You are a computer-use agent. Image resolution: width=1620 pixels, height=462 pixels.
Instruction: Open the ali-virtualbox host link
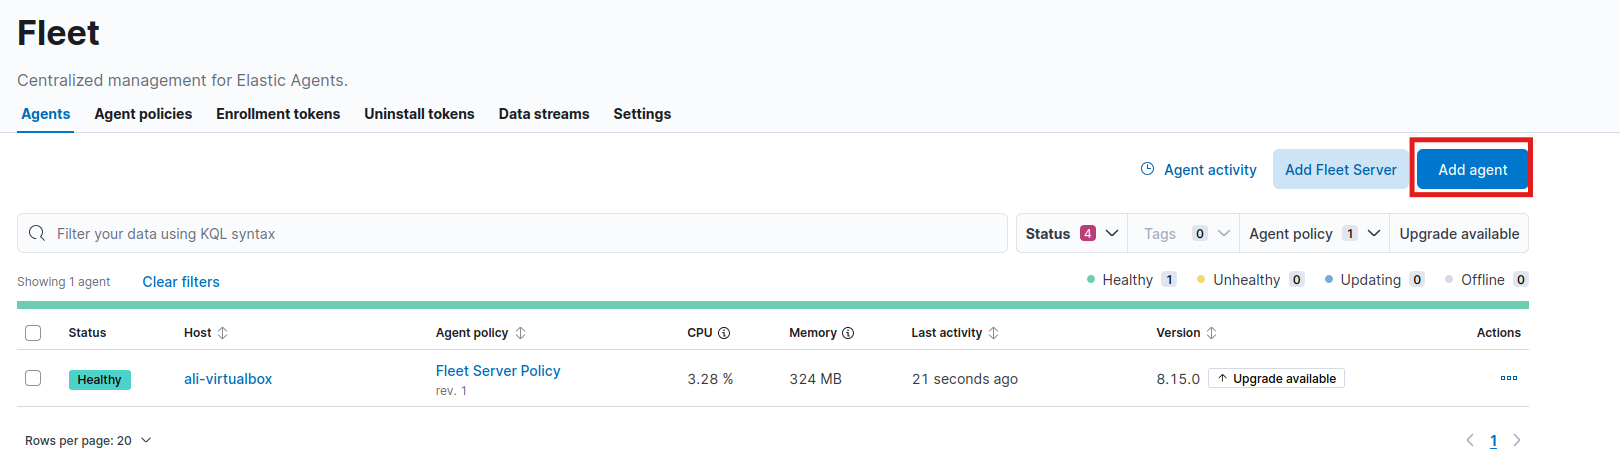pos(228,379)
